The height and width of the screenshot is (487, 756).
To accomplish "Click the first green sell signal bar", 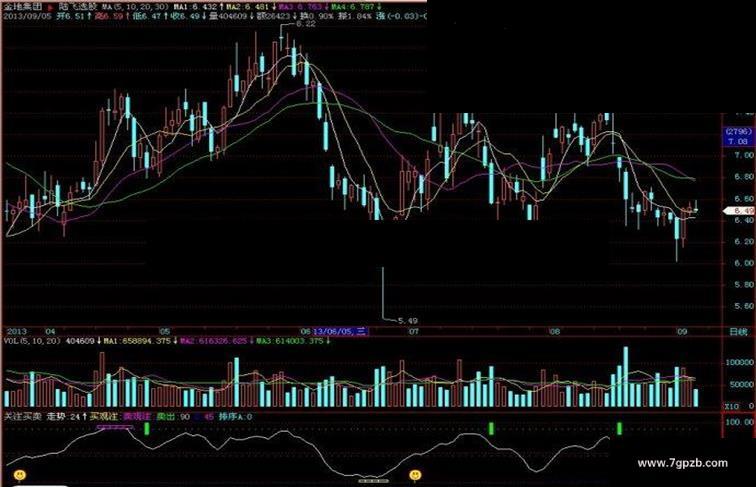I will coord(147,428).
